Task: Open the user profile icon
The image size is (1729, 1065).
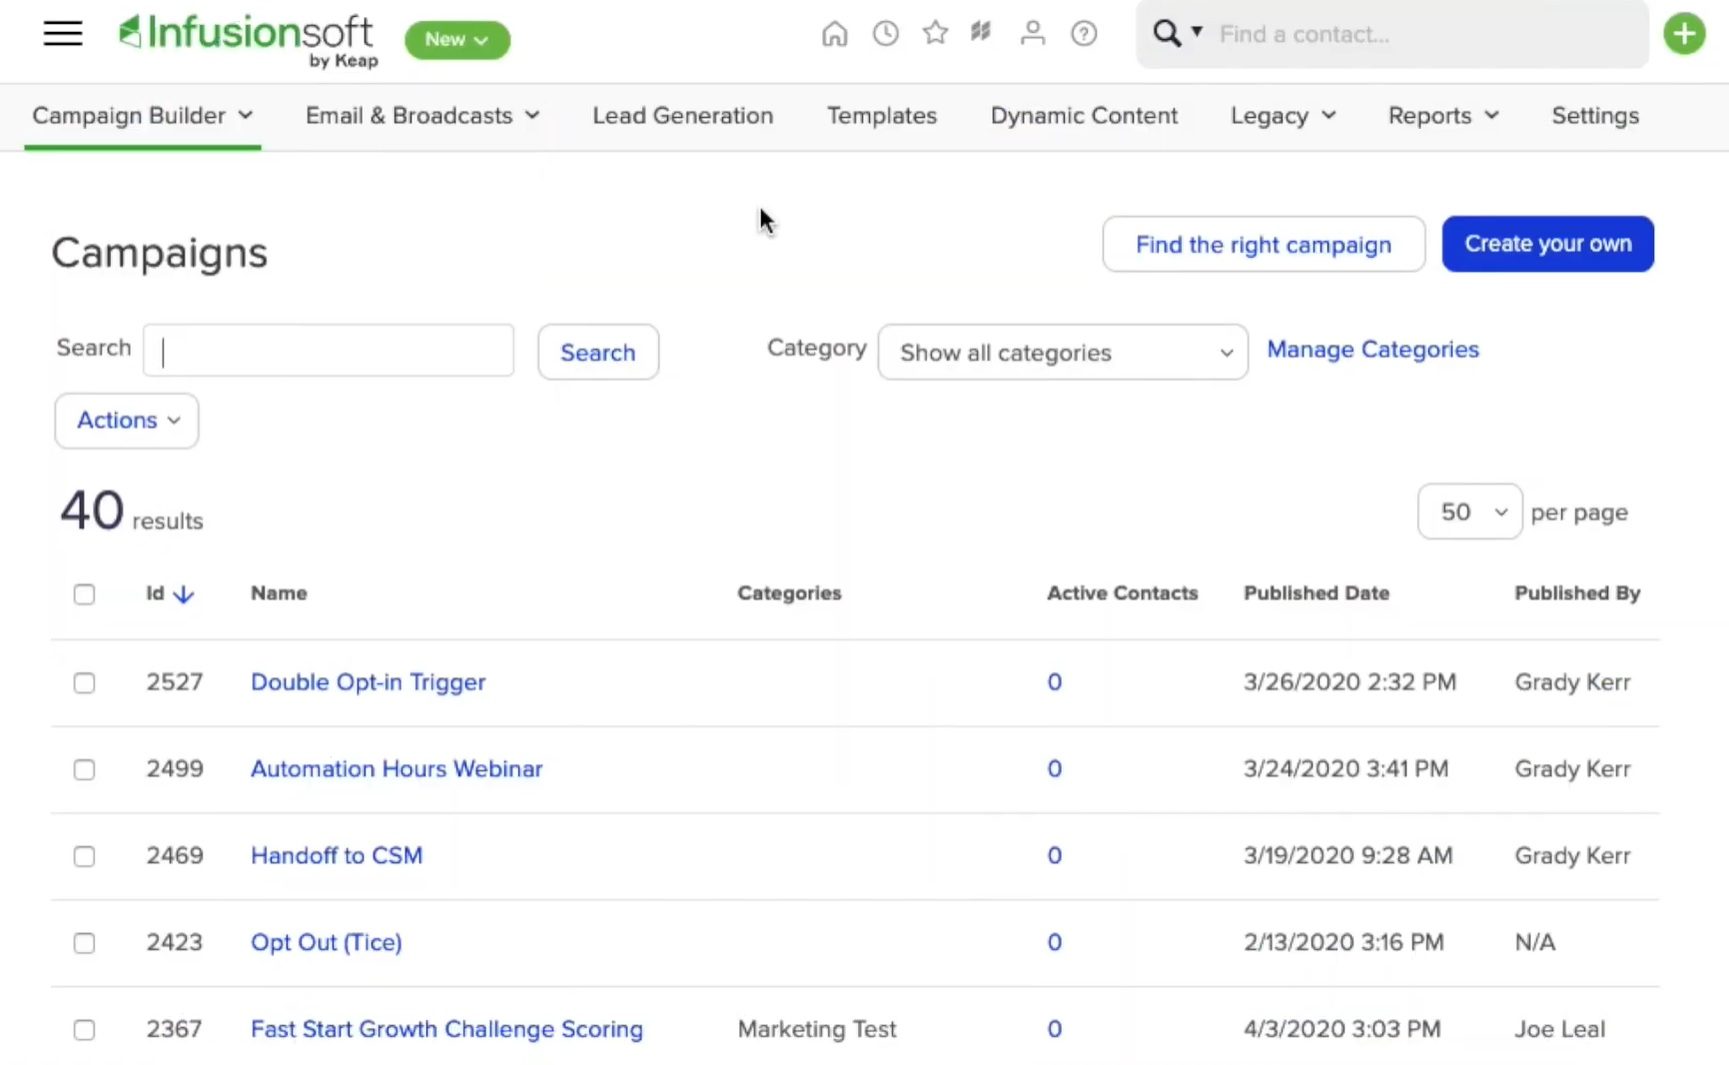Action: click(1033, 33)
